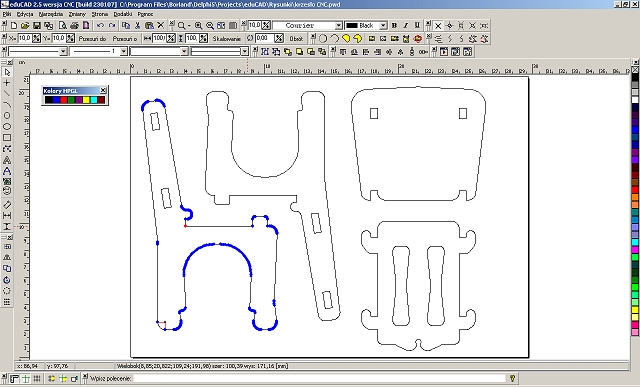Open the third empty style dropdown
The width and height of the screenshot is (640, 387).
(x=184, y=52)
